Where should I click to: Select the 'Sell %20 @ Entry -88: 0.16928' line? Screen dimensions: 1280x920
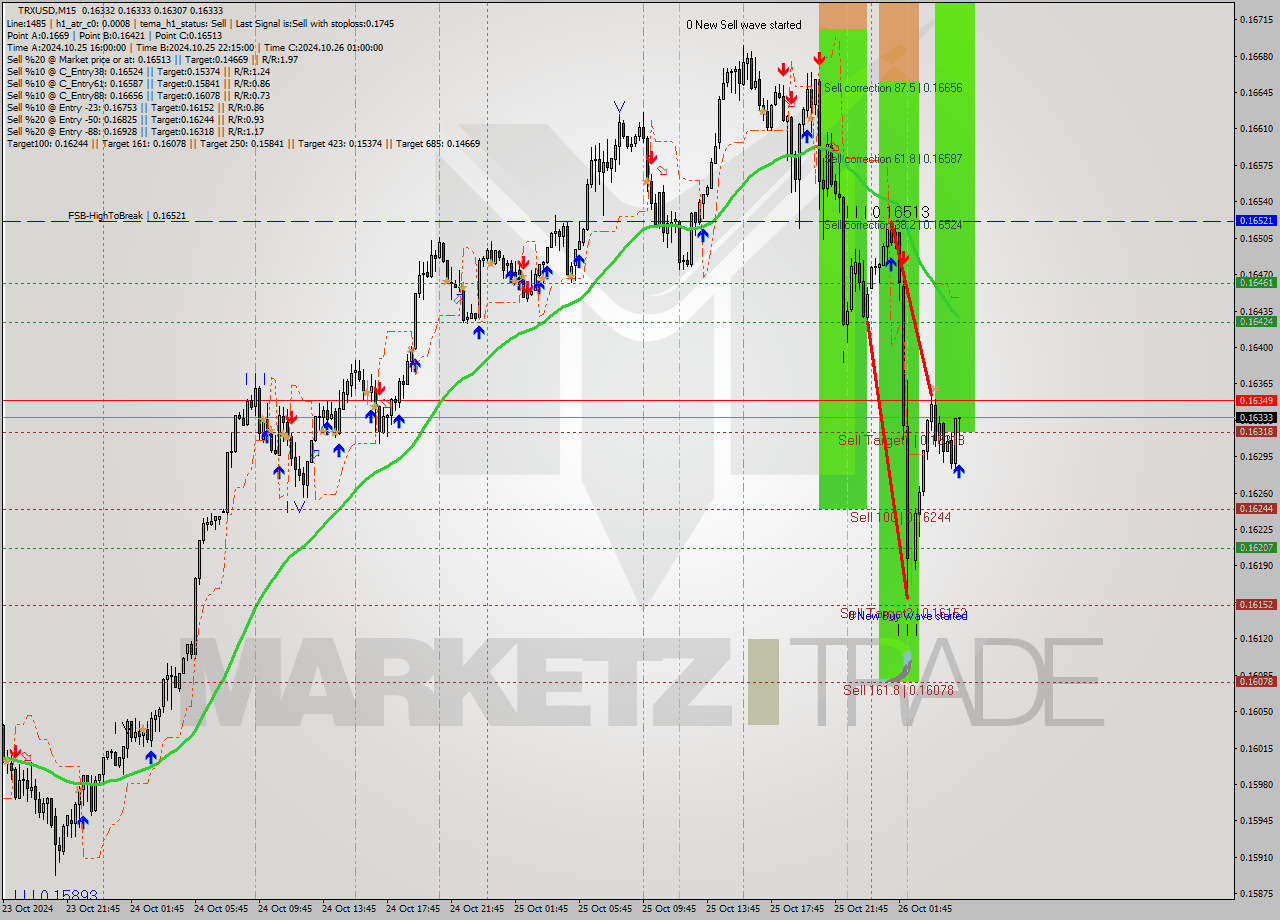tap(135, 131)
